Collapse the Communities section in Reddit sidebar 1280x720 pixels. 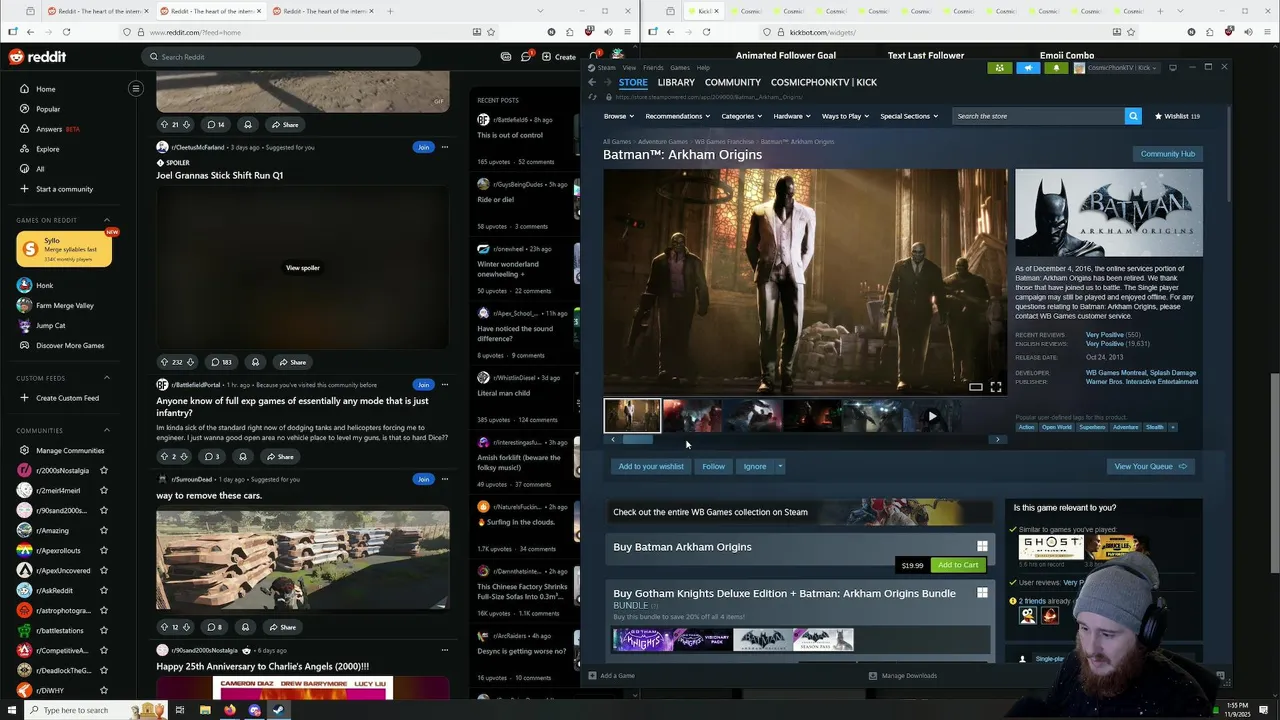(x=107, y=431)
